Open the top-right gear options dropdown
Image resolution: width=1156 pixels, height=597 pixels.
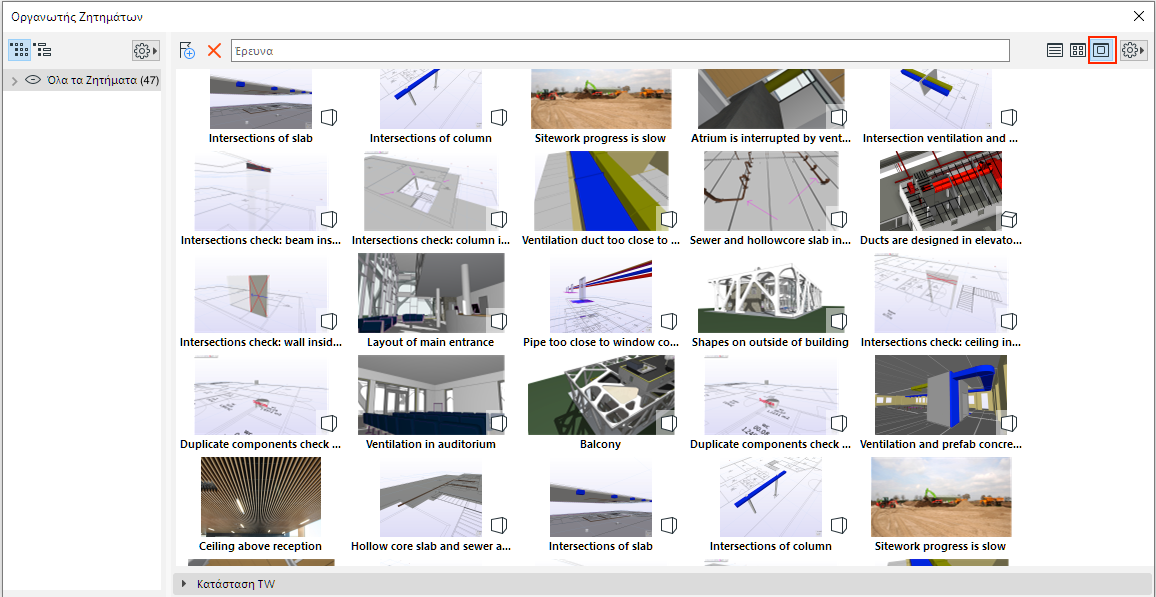[x=1134, y=50]
